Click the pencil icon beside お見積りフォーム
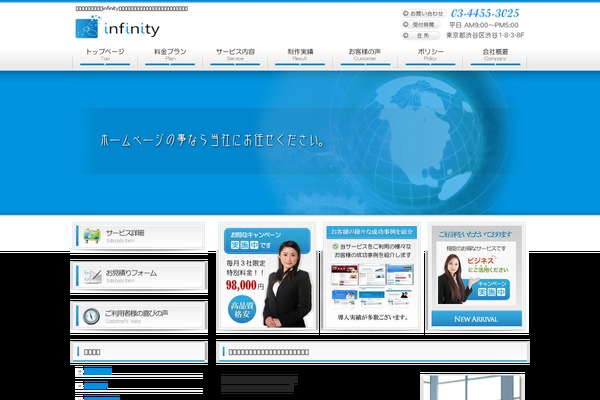The width and height of the screenshot is (600, 400). coord(92,276)
